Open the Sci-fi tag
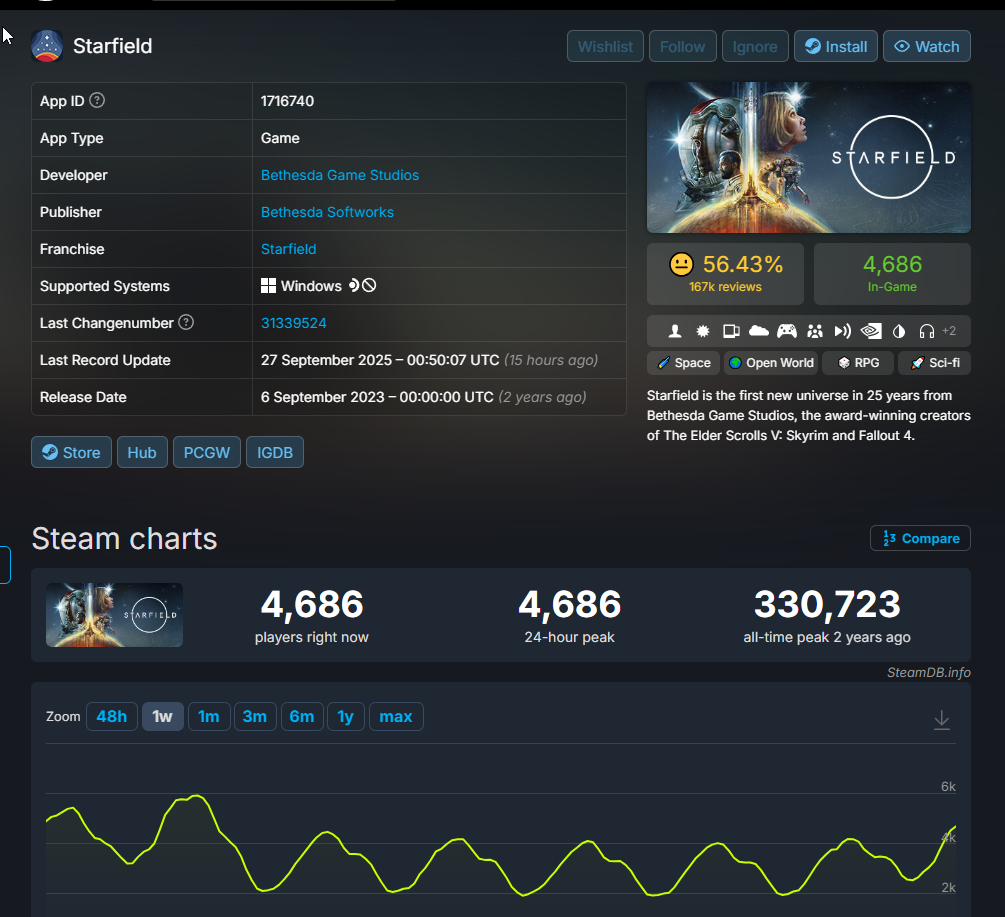1005x917 pixels. (934, 363)
